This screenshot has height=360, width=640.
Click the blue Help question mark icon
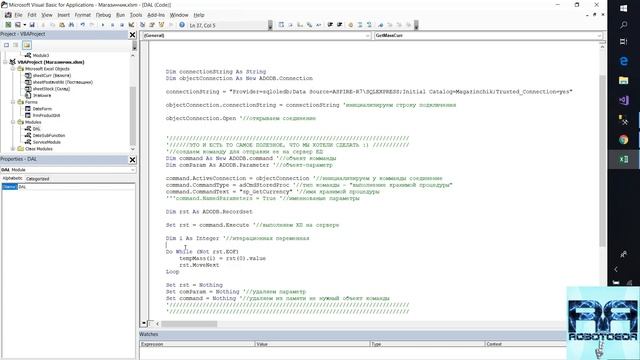click(x=182, y=25)
